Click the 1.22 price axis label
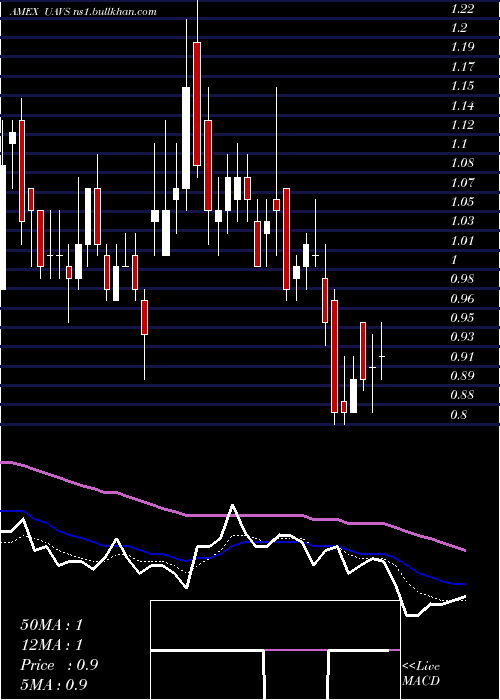 [463, 8]
